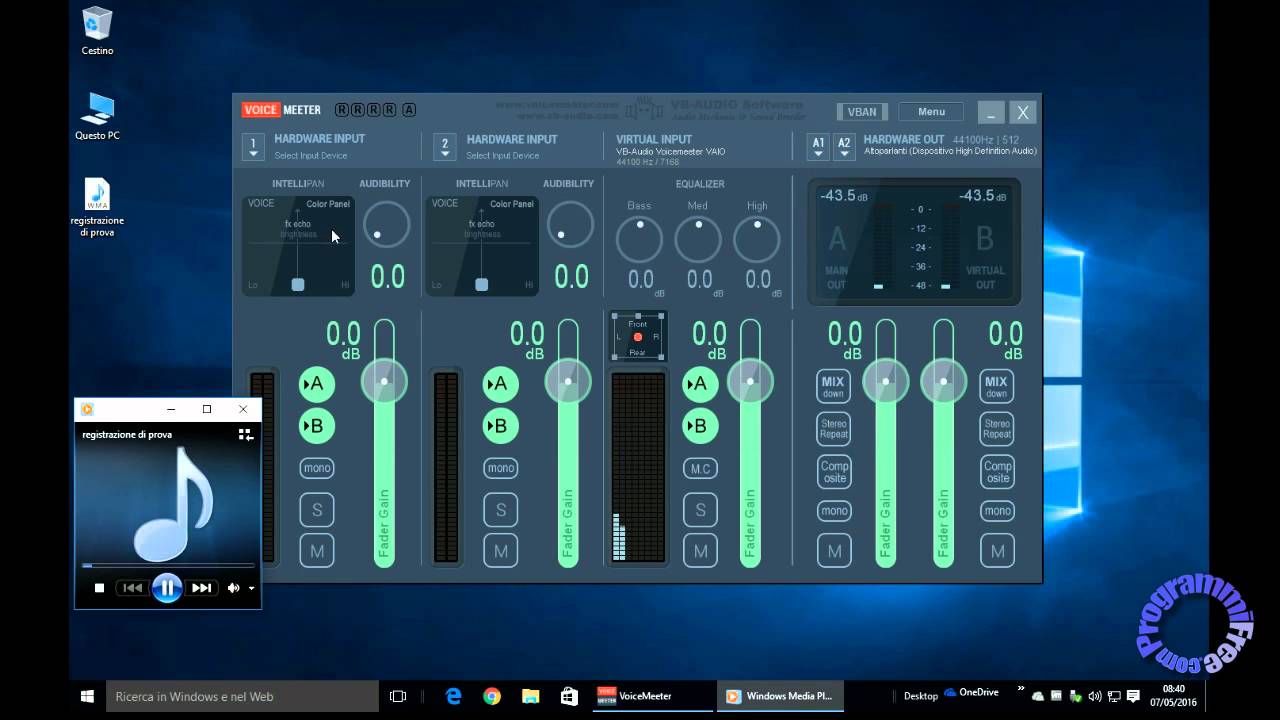Toggle bus A on hardware input 2
Screen dimensions: 1280x720
click(x=500, y=384)
